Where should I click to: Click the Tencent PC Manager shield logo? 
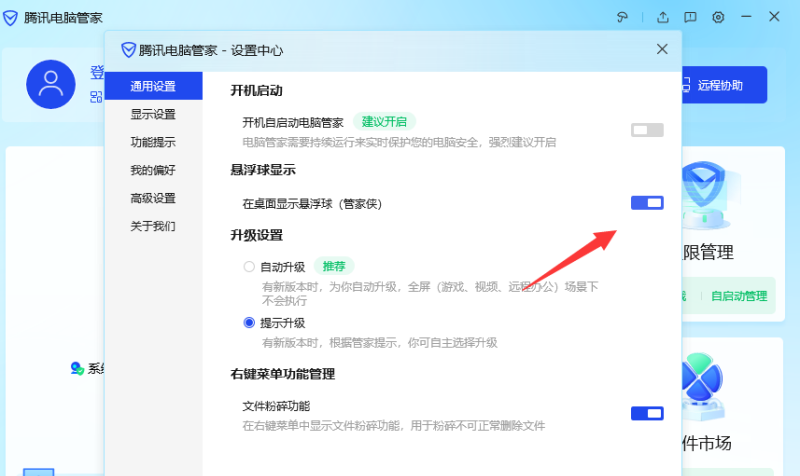(10, 18)
